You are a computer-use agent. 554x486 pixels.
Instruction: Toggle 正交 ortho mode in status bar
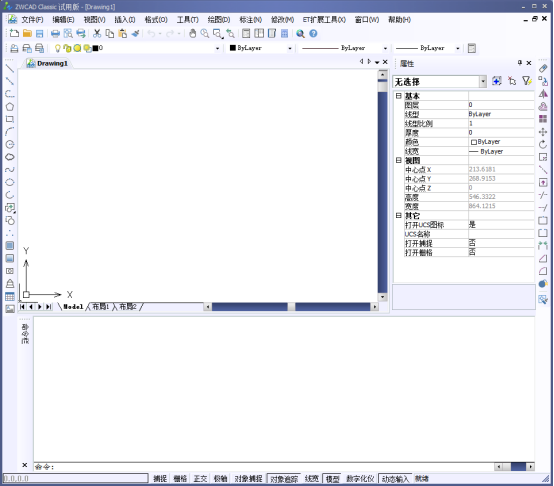coord(200,479)
